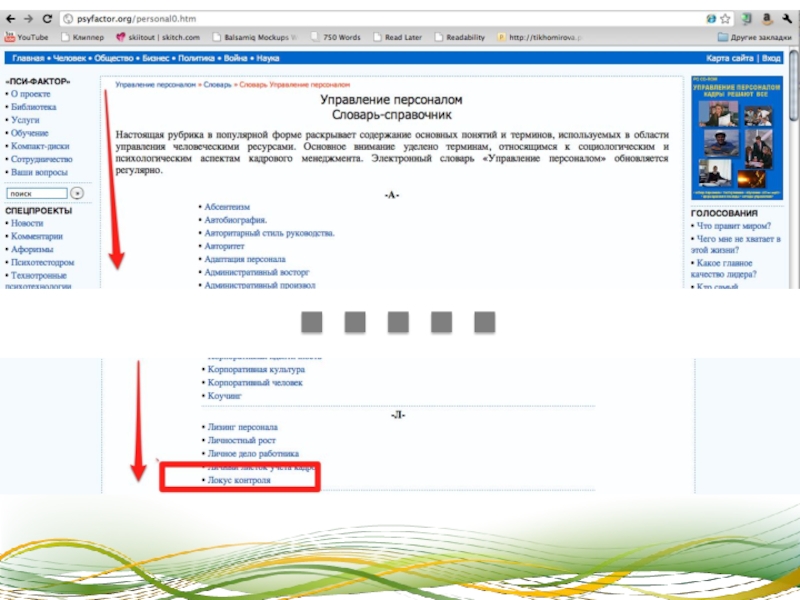Open the Библиотека sidebar link

coord(34,107)
